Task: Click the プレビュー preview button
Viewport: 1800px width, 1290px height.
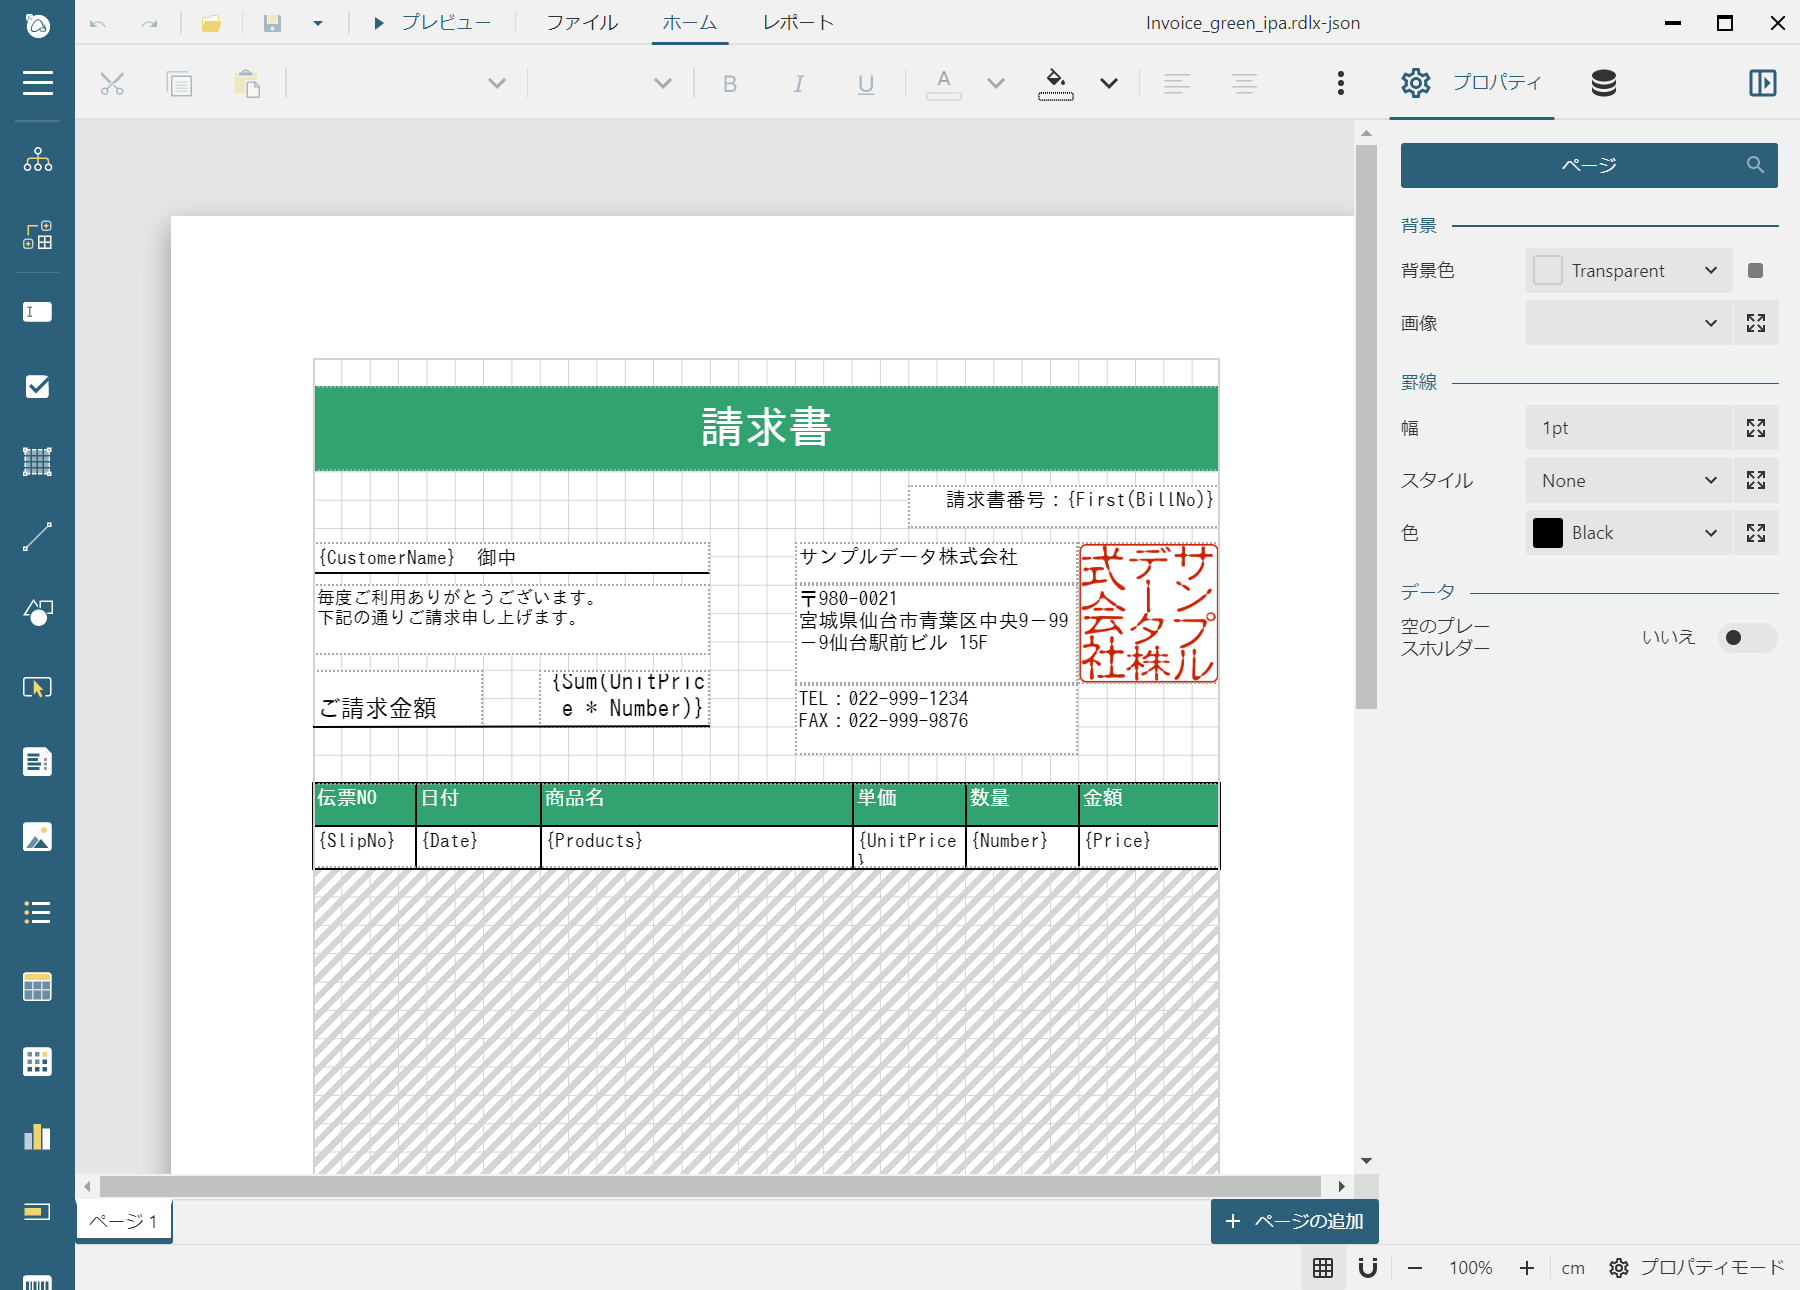Action: tap(432, 22)
